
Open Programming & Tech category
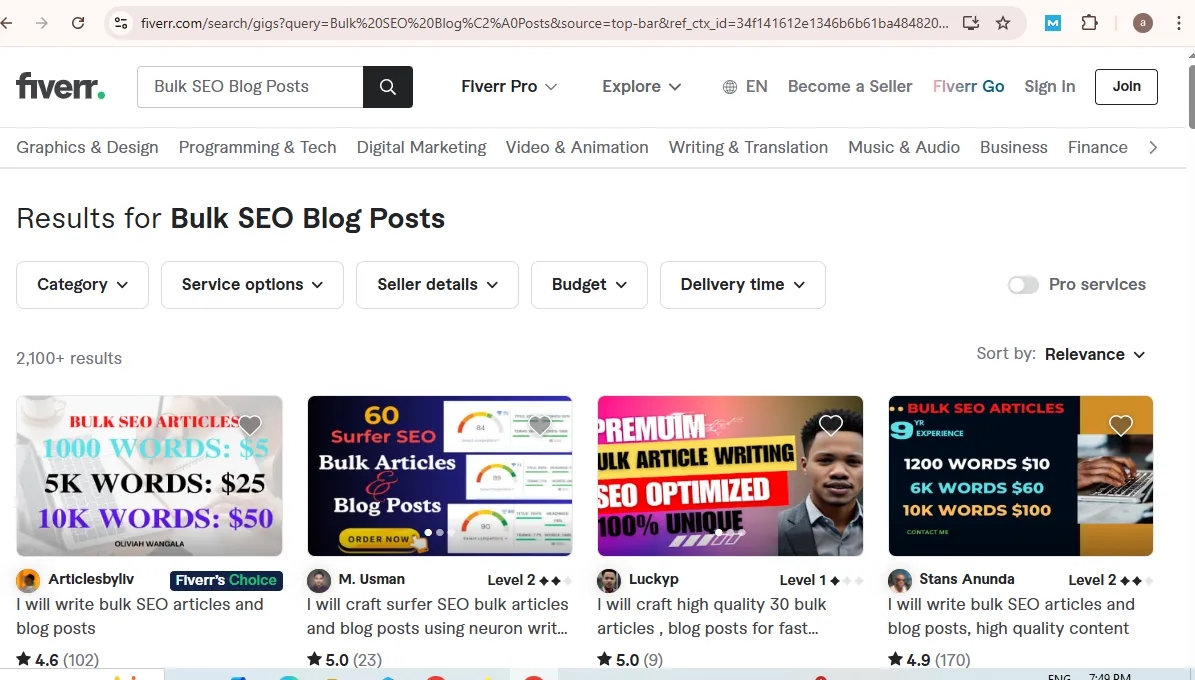point(258,147)
